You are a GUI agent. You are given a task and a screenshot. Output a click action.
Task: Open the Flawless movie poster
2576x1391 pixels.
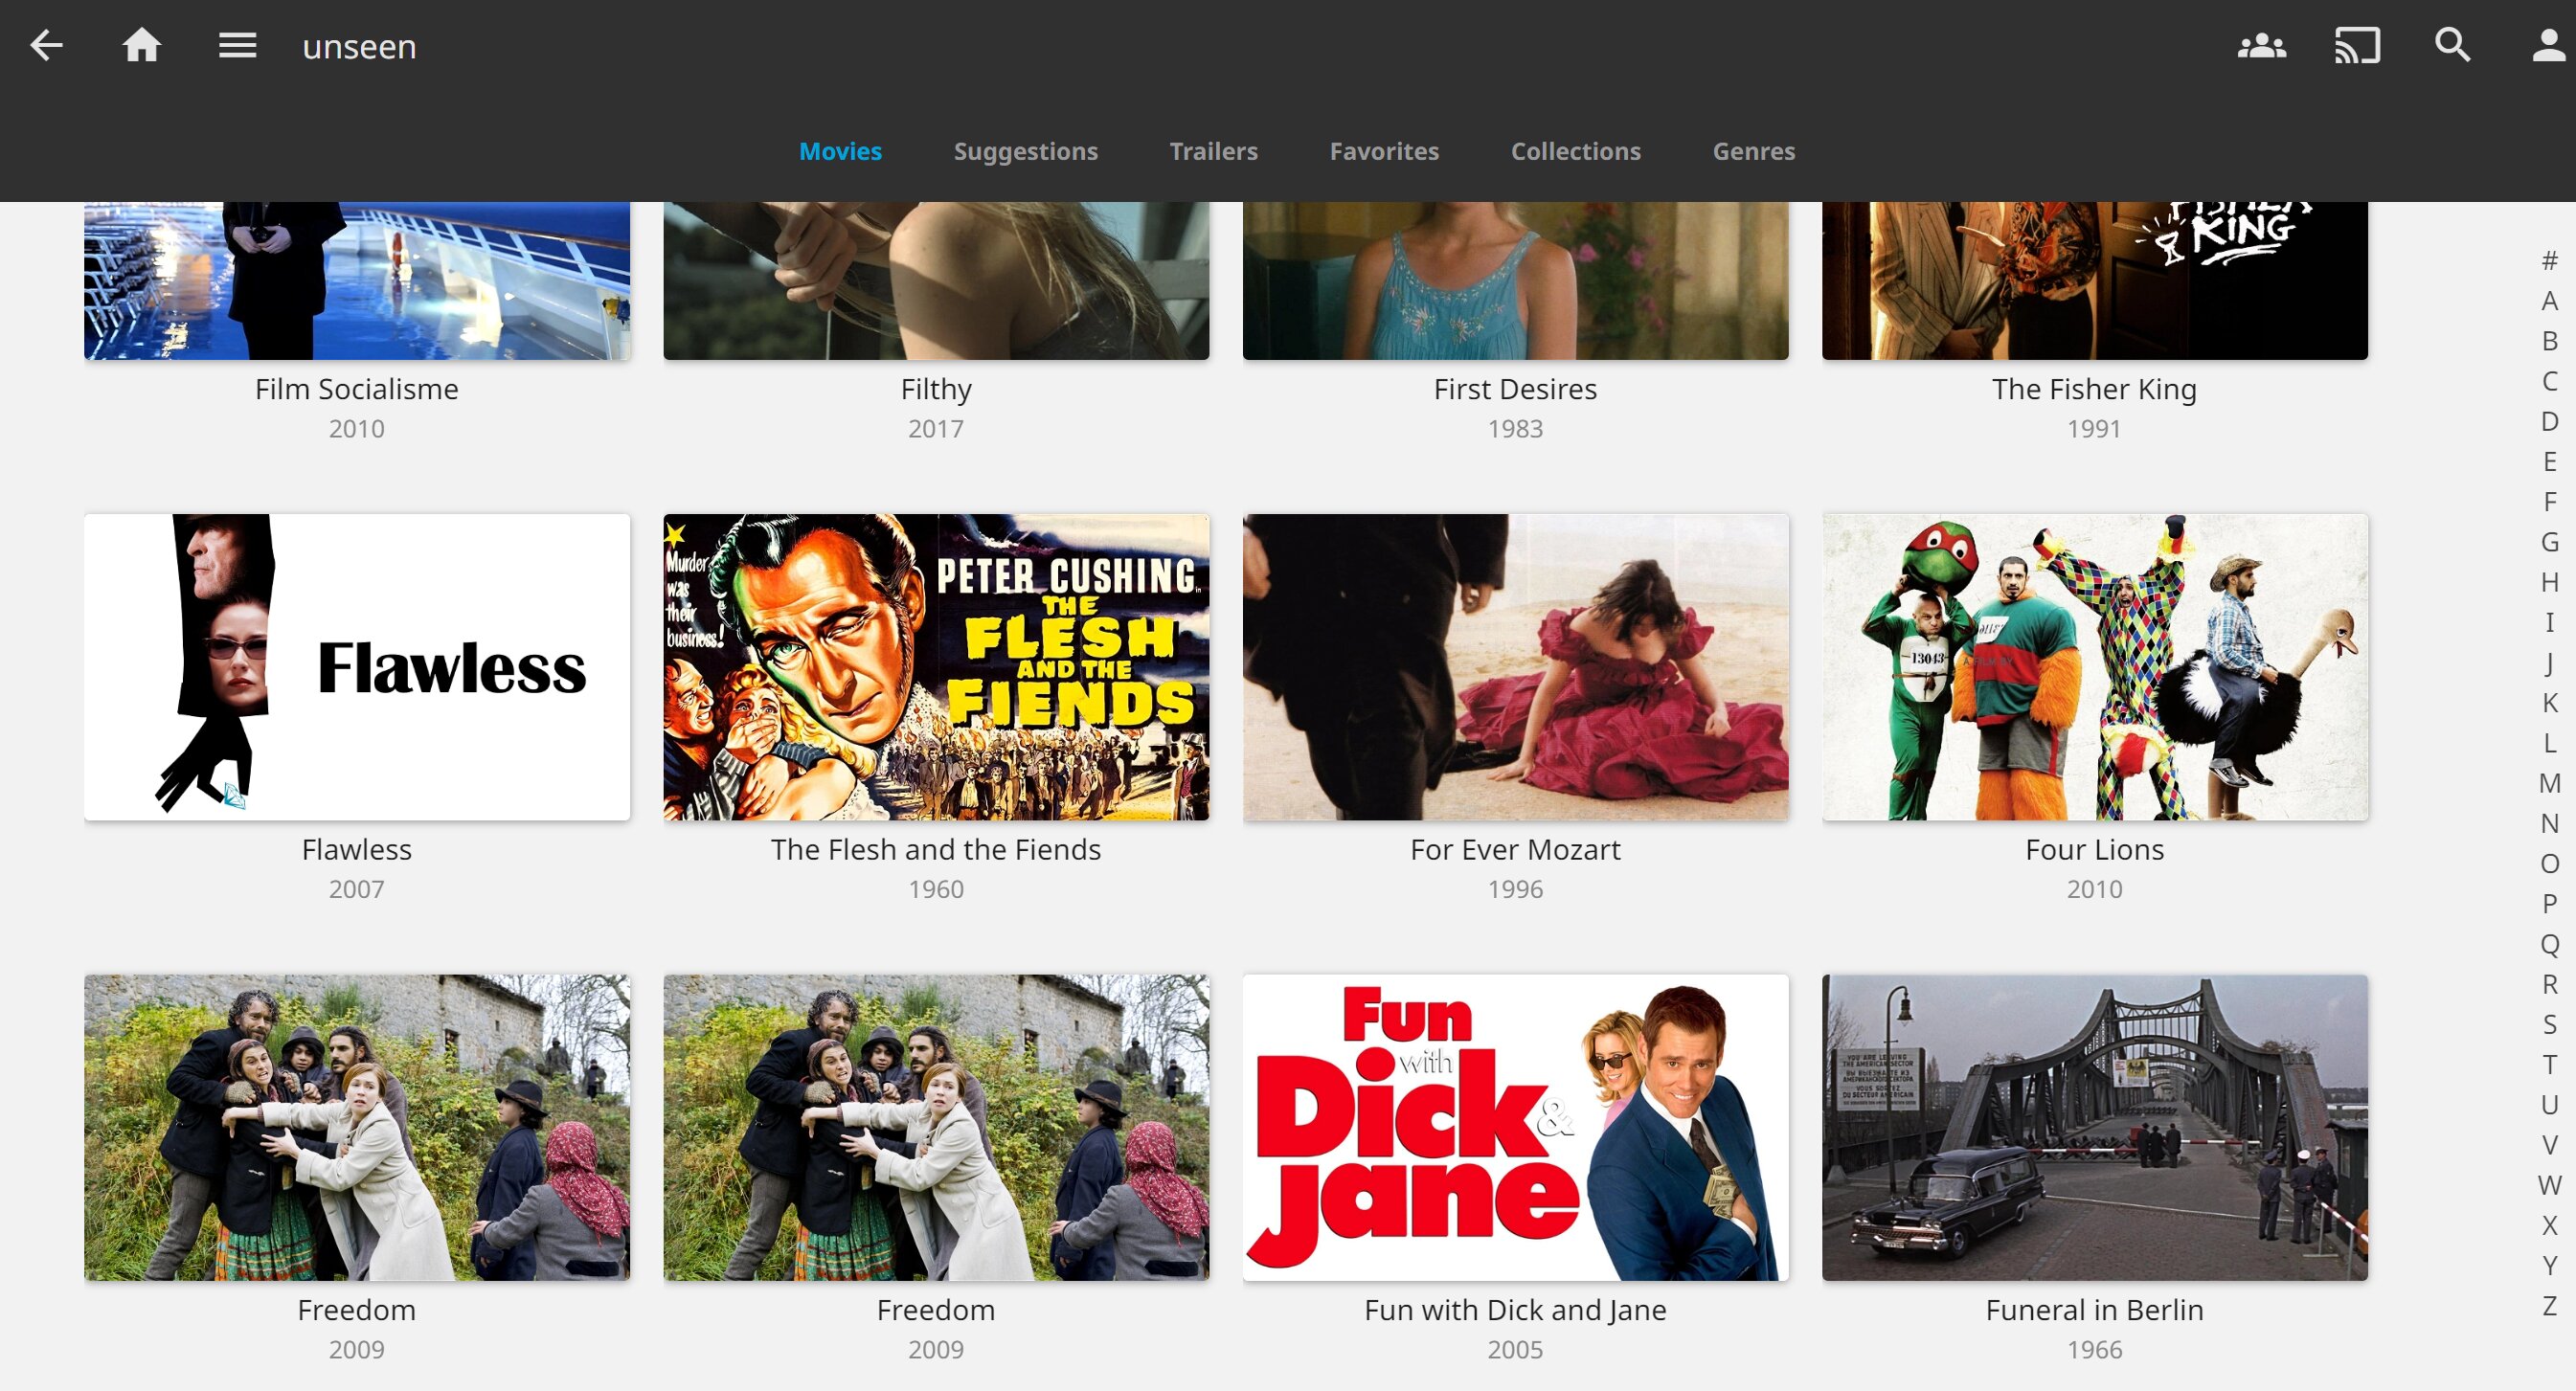(357, 667)
